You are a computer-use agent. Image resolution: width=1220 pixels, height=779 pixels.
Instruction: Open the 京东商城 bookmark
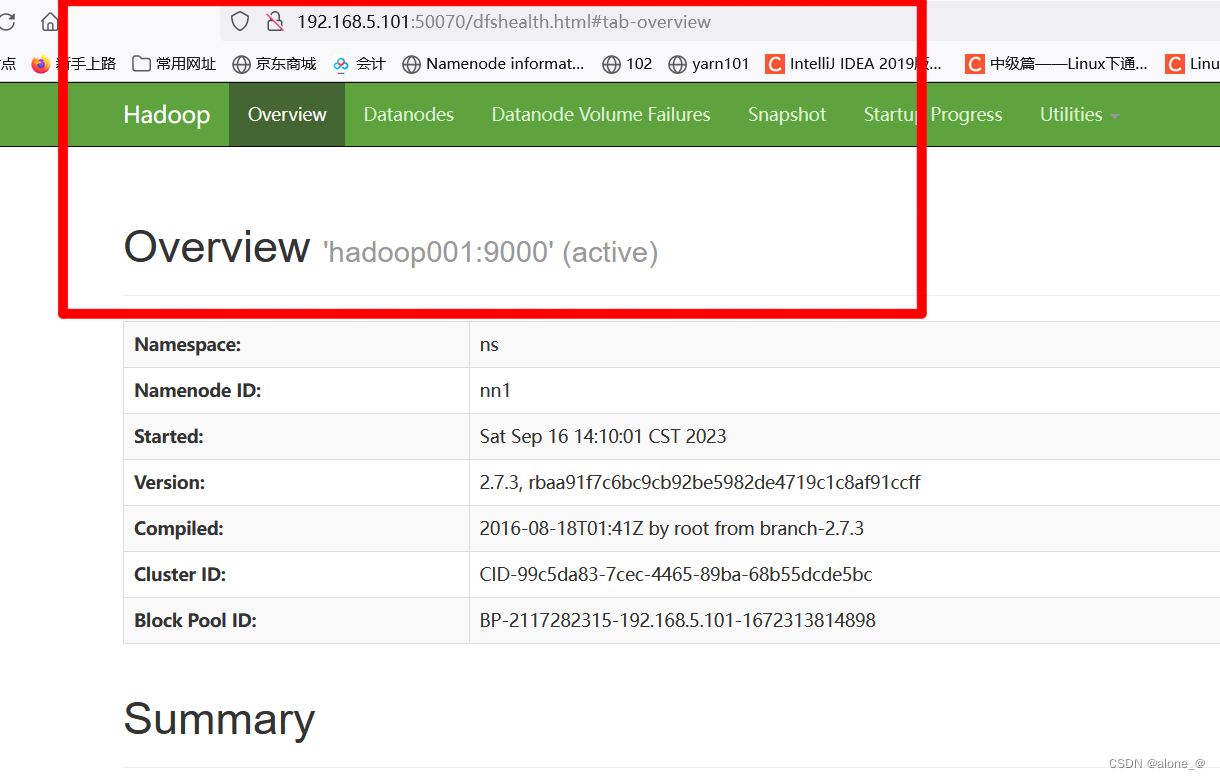click(274, 64)
